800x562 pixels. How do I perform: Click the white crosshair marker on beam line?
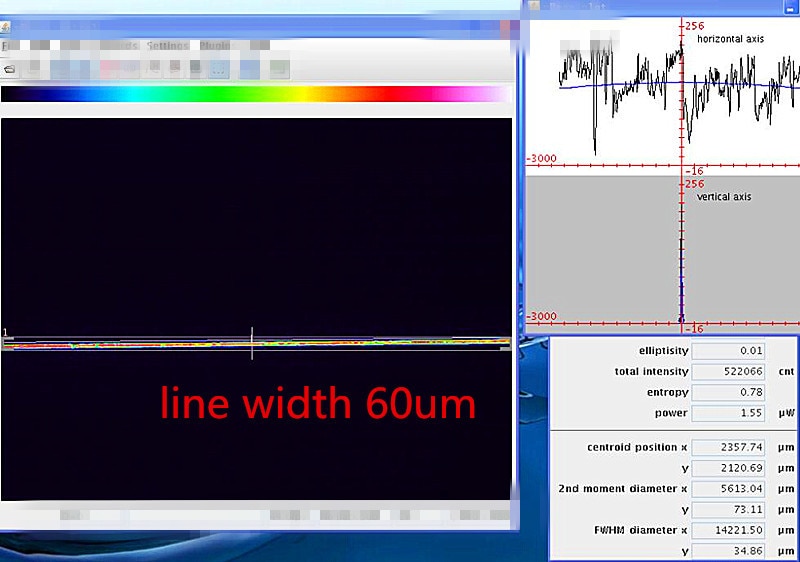[252, 343]
